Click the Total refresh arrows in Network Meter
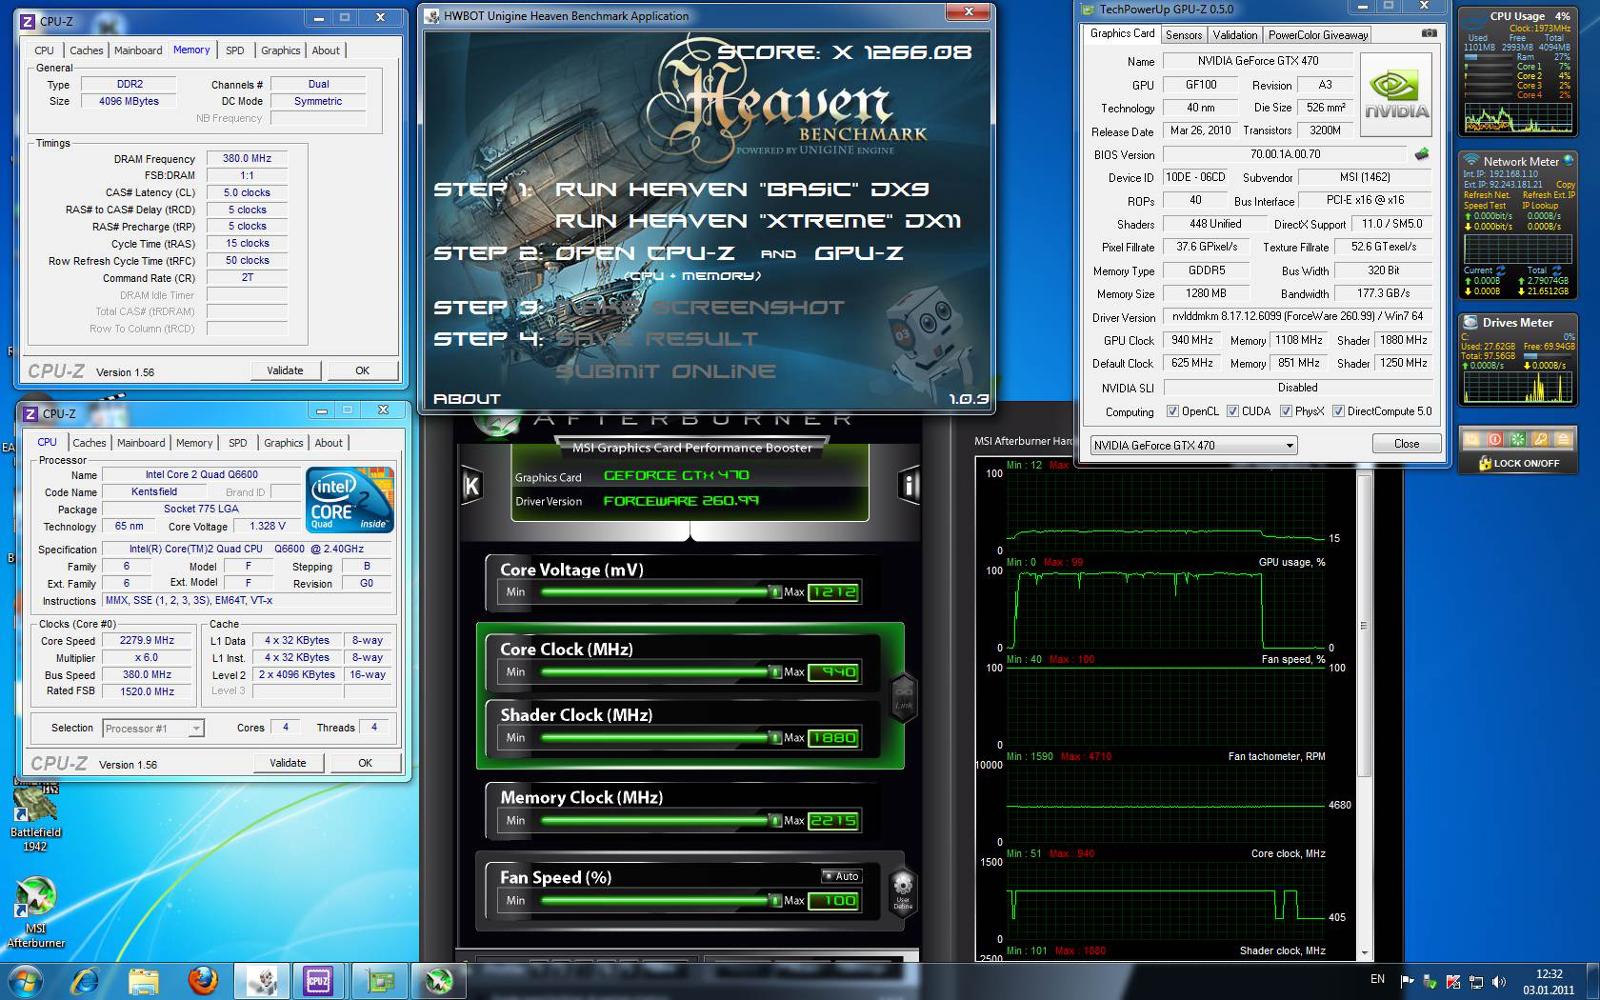 click(x=1557, y=270)
